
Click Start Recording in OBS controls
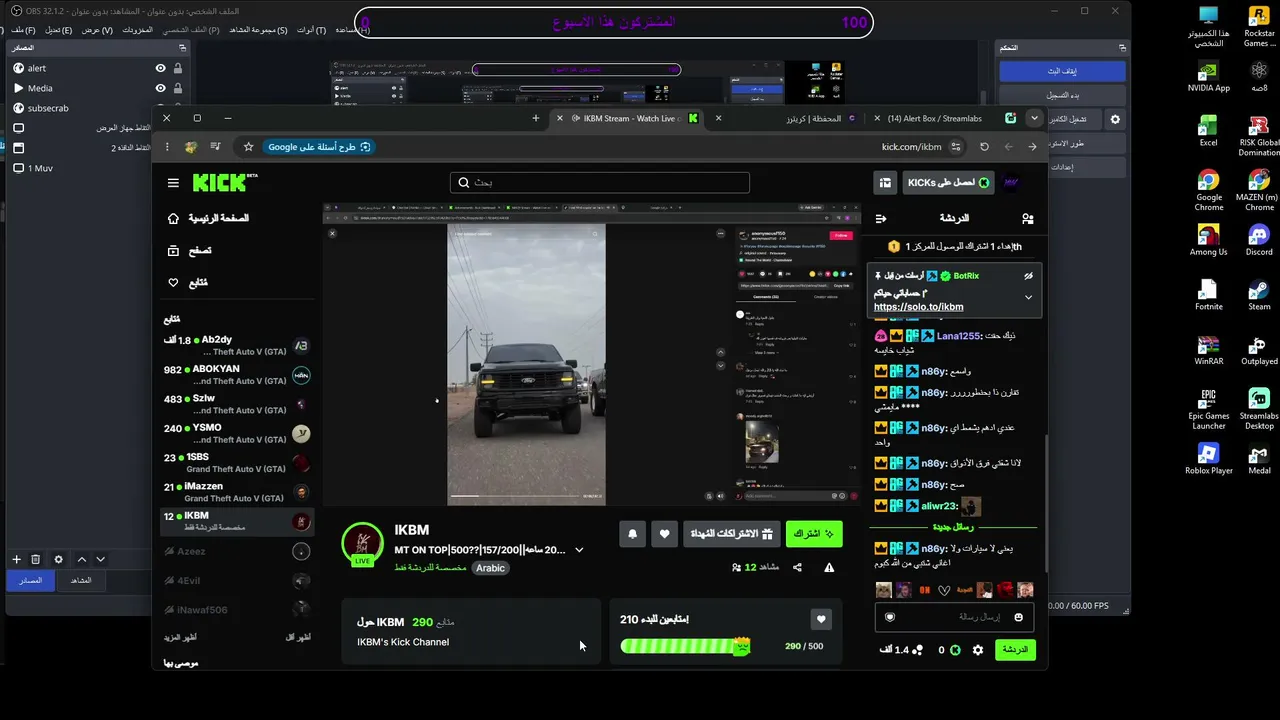pos(1062,95)
